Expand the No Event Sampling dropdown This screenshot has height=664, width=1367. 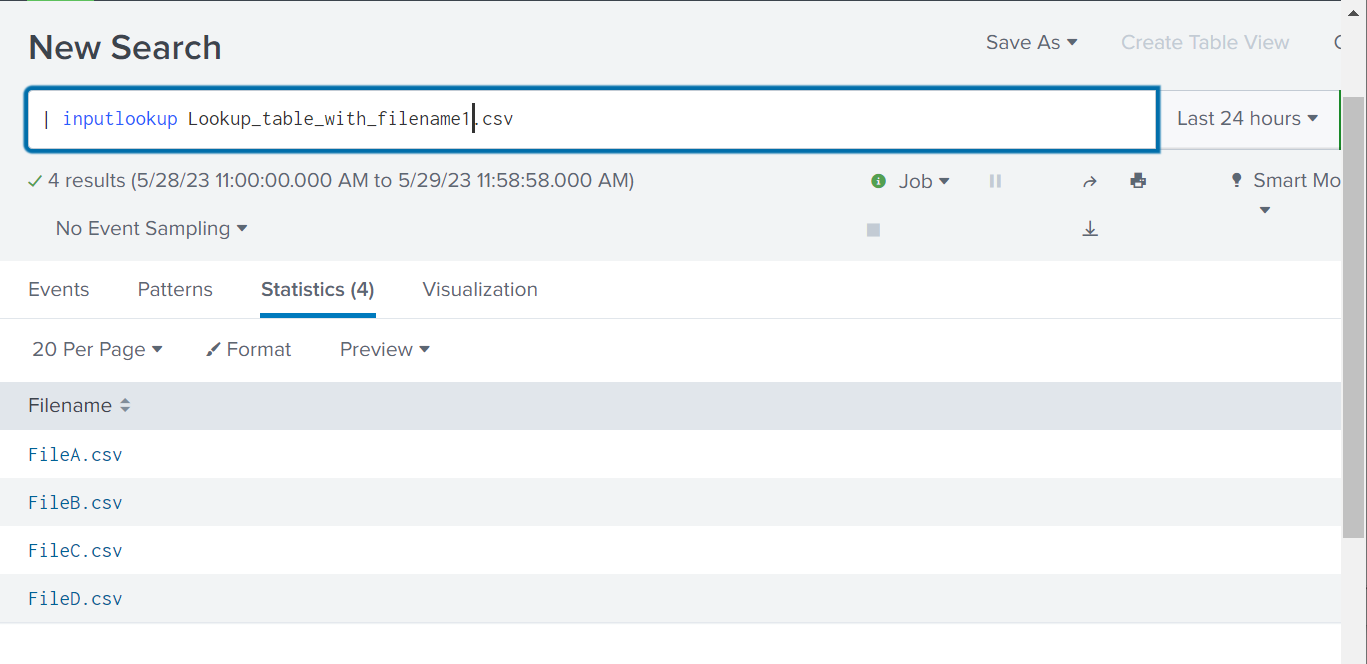pos(151,229)
